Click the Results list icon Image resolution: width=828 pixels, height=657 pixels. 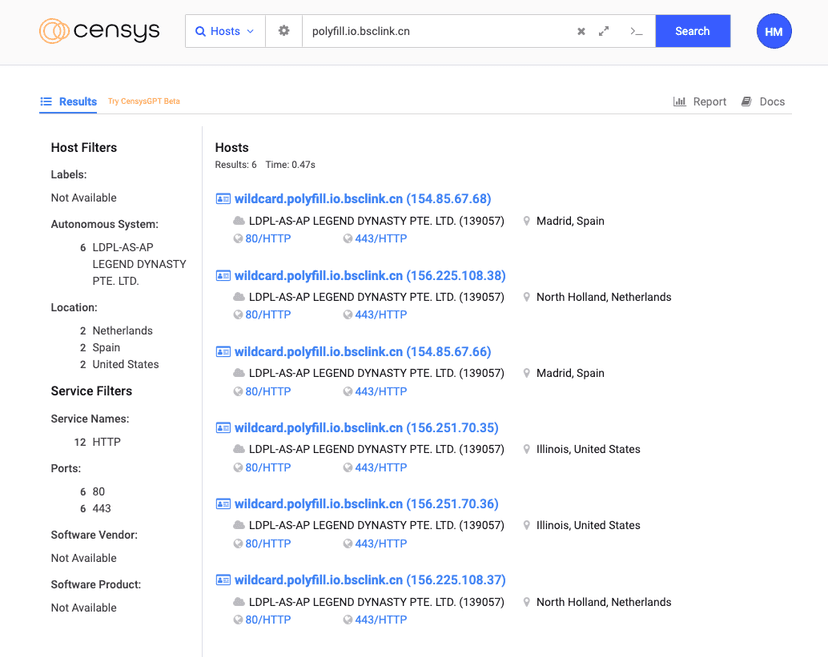46,101
